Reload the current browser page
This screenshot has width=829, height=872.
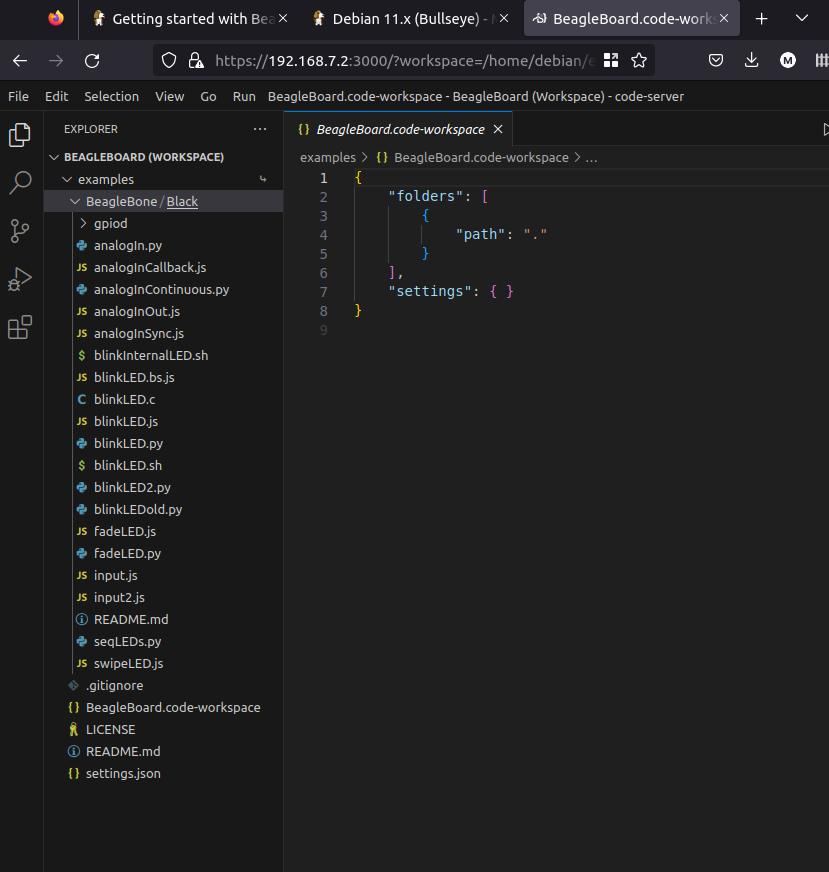[92, 61]
